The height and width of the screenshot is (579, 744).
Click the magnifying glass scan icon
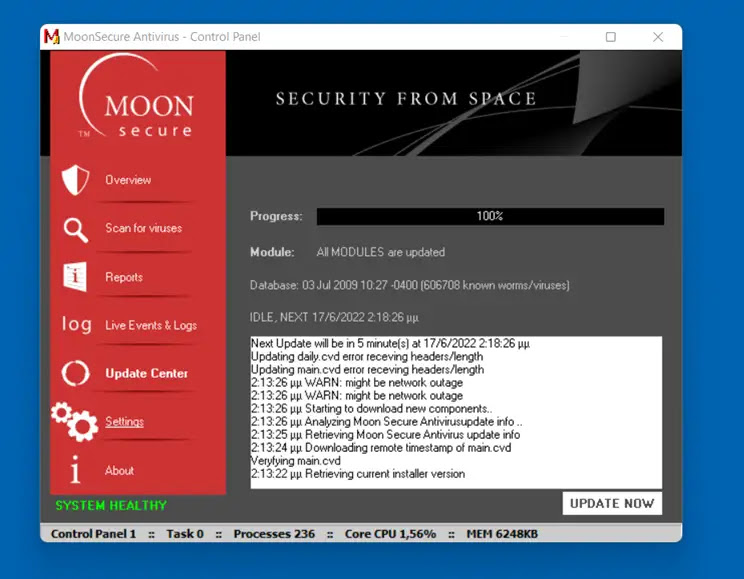coord(76,230)
